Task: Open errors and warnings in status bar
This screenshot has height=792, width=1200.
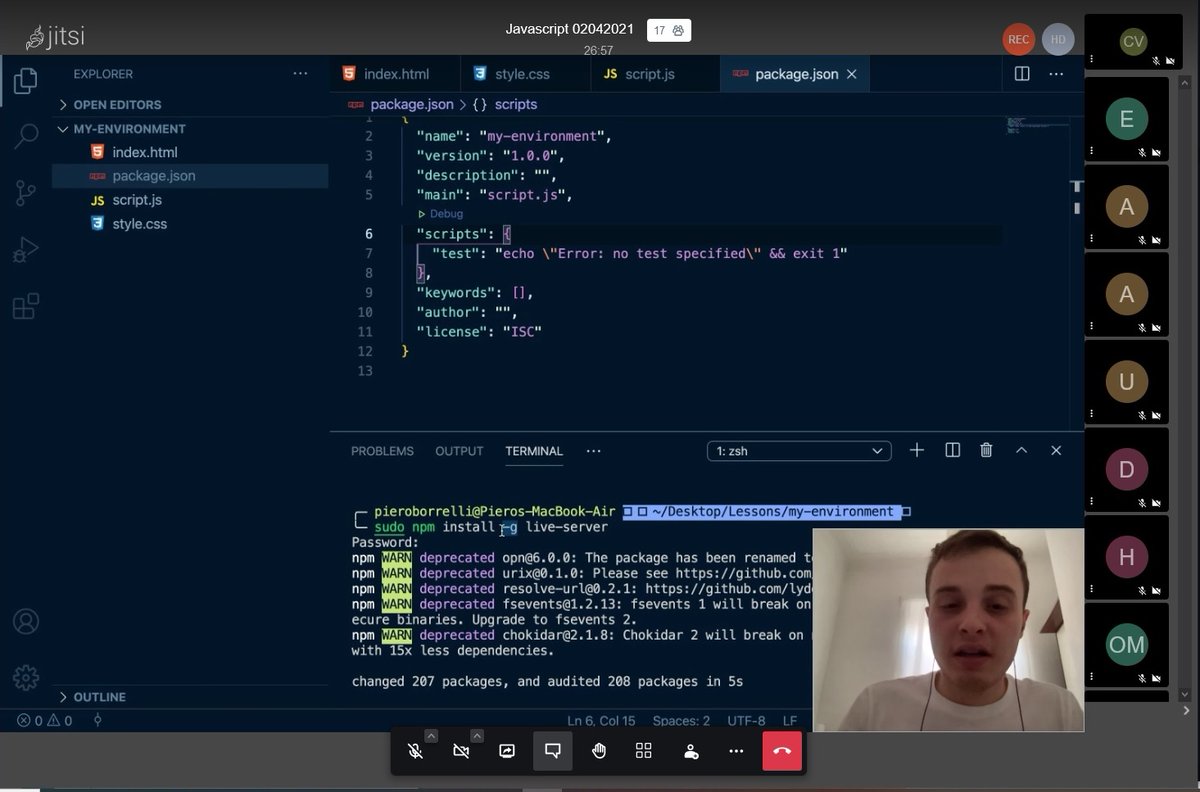Action: click(x=44, y=720)
